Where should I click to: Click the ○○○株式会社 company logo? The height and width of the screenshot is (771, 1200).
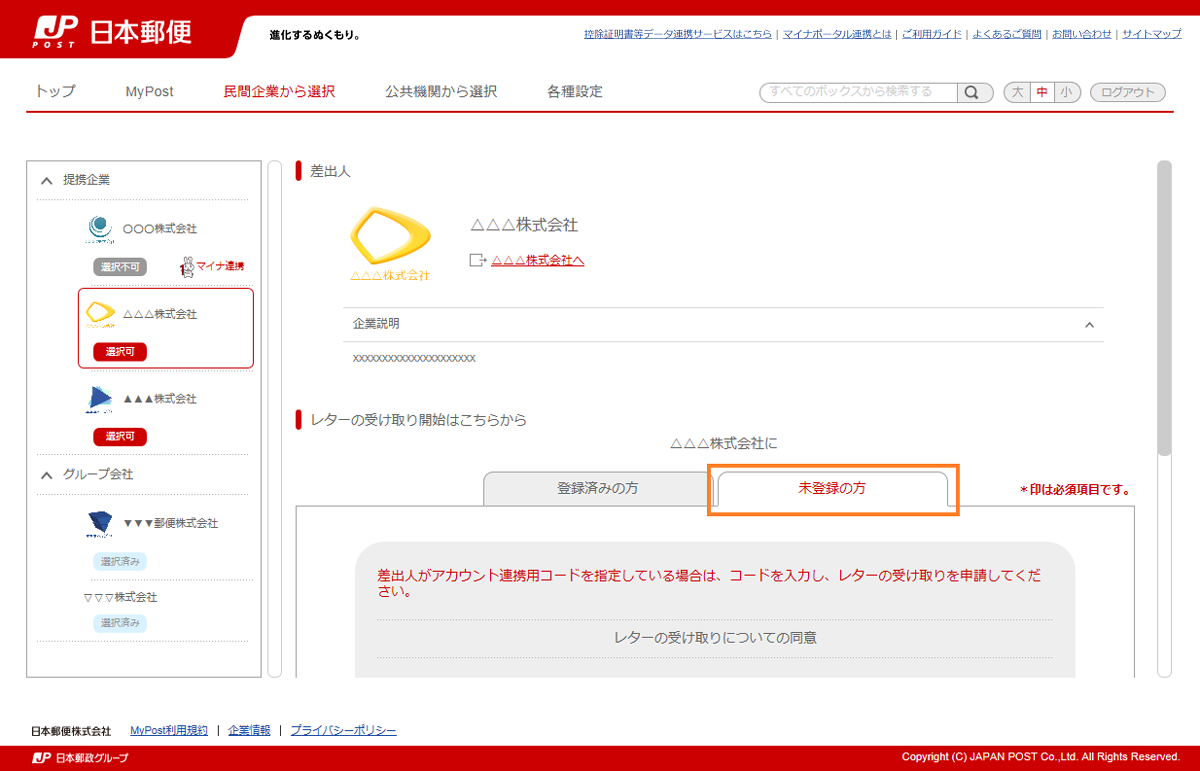pos(100,229)
